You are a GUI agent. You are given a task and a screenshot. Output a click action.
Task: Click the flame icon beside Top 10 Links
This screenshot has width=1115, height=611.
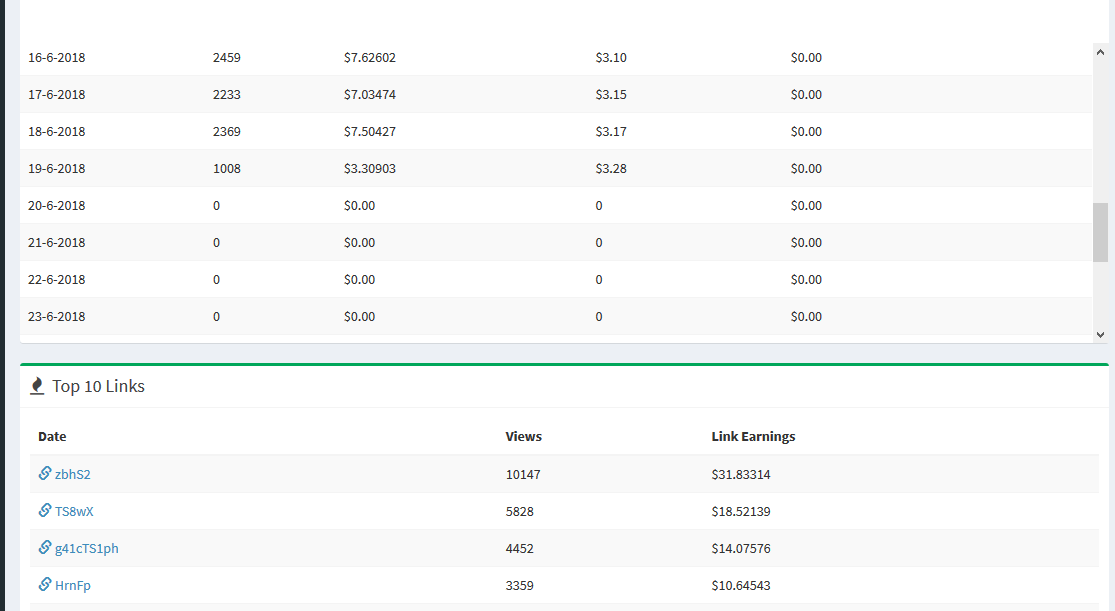click(x=37, y=386)
